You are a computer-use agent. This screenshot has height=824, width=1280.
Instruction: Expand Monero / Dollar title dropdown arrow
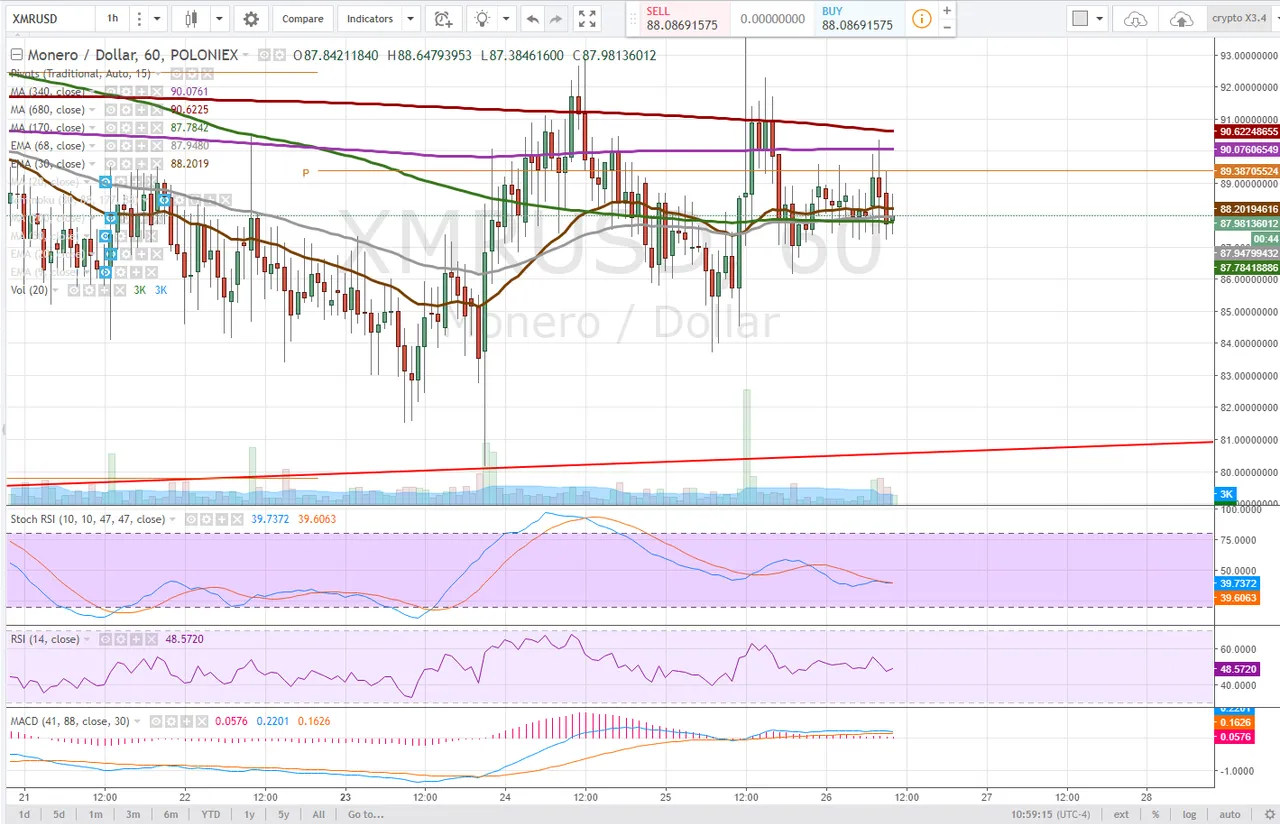coord(245,54)
